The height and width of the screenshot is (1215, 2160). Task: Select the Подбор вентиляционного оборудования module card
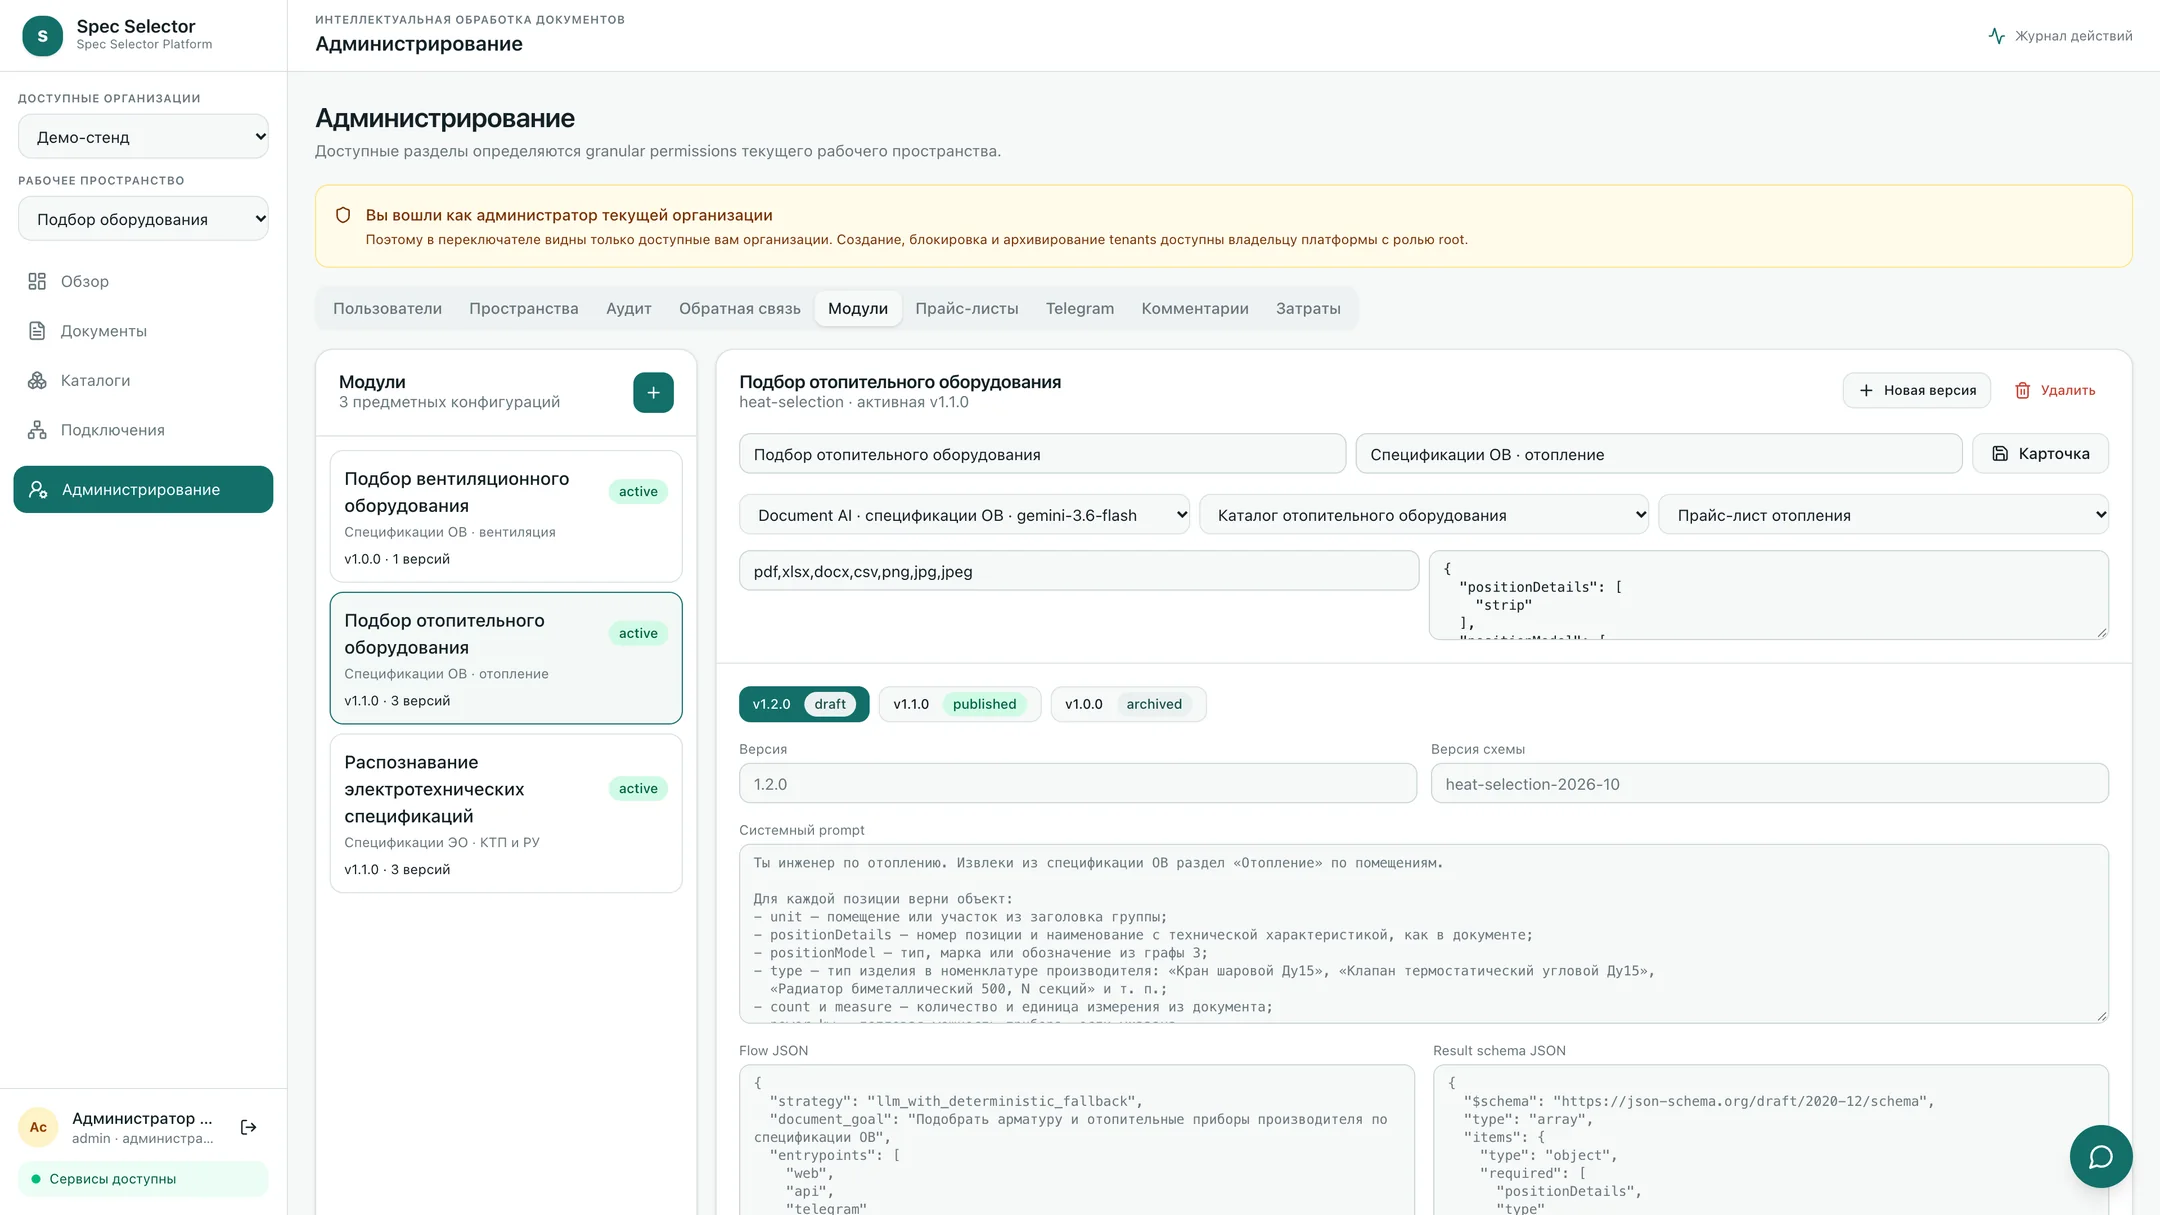coord(506,516)
